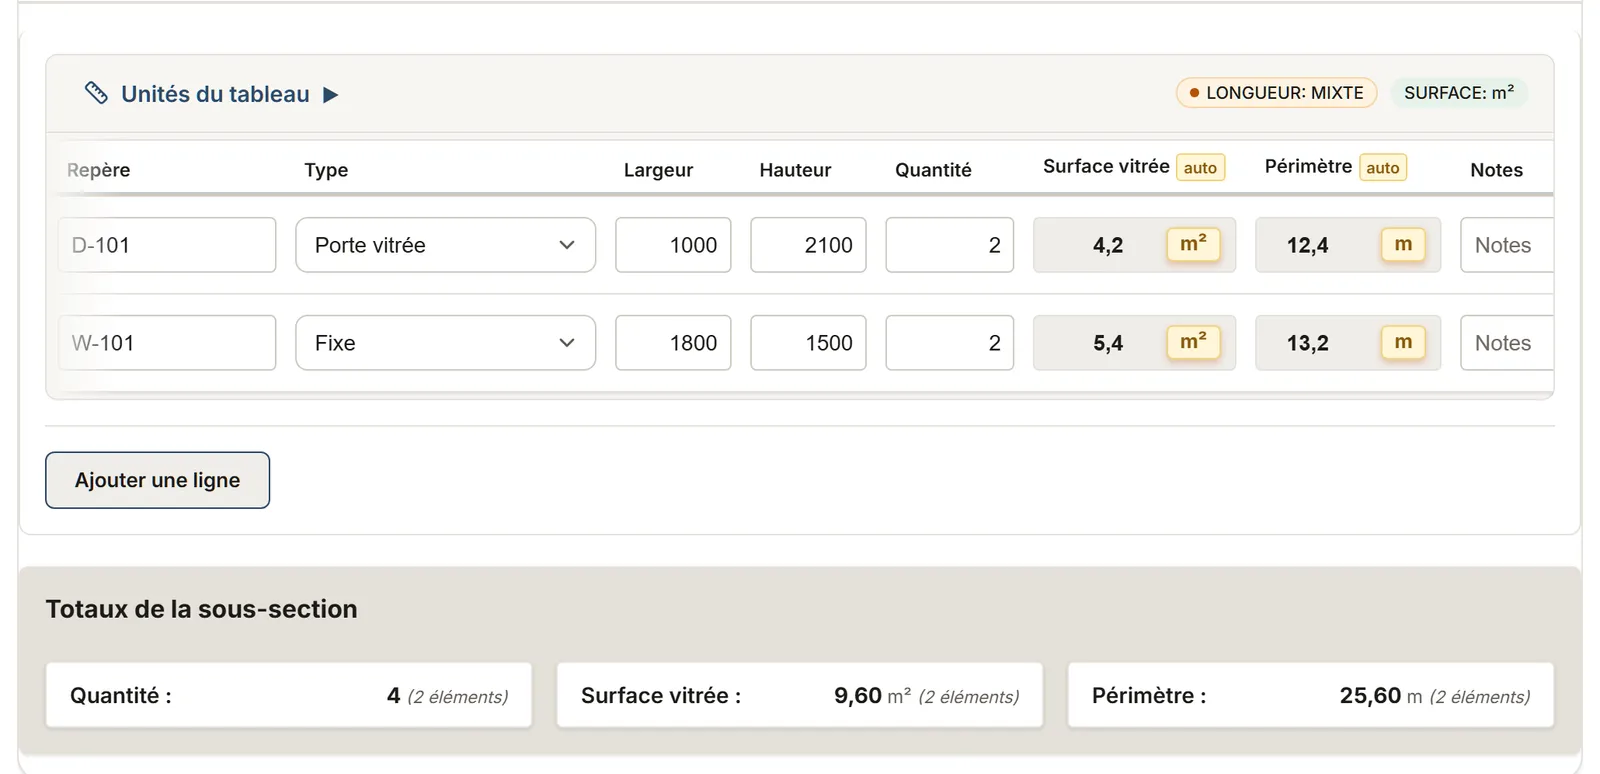Click the D-101 repère field
Viewport: 1600px width, 774px height.
coord(167,245)
